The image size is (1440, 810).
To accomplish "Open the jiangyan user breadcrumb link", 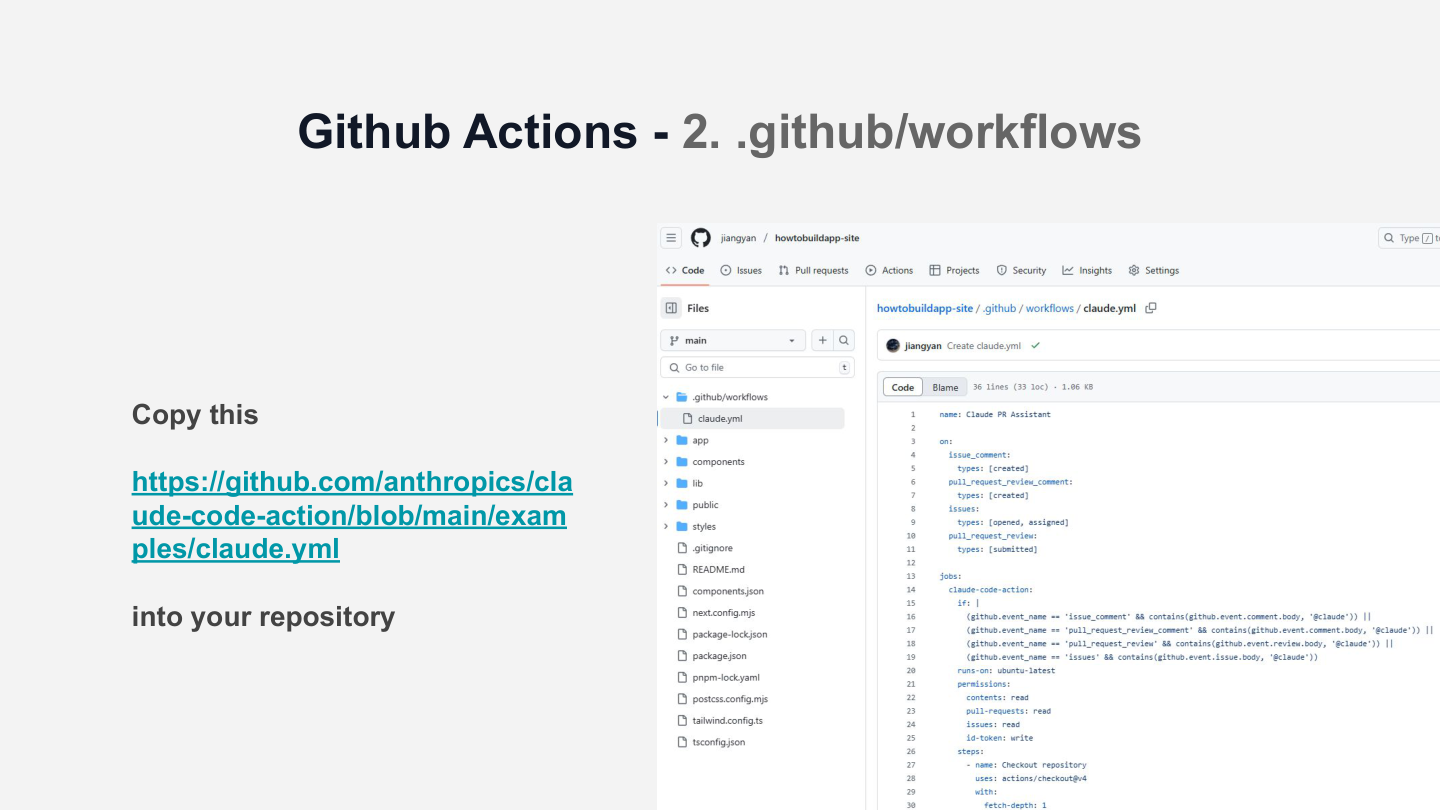I will (x=738, y=238).
